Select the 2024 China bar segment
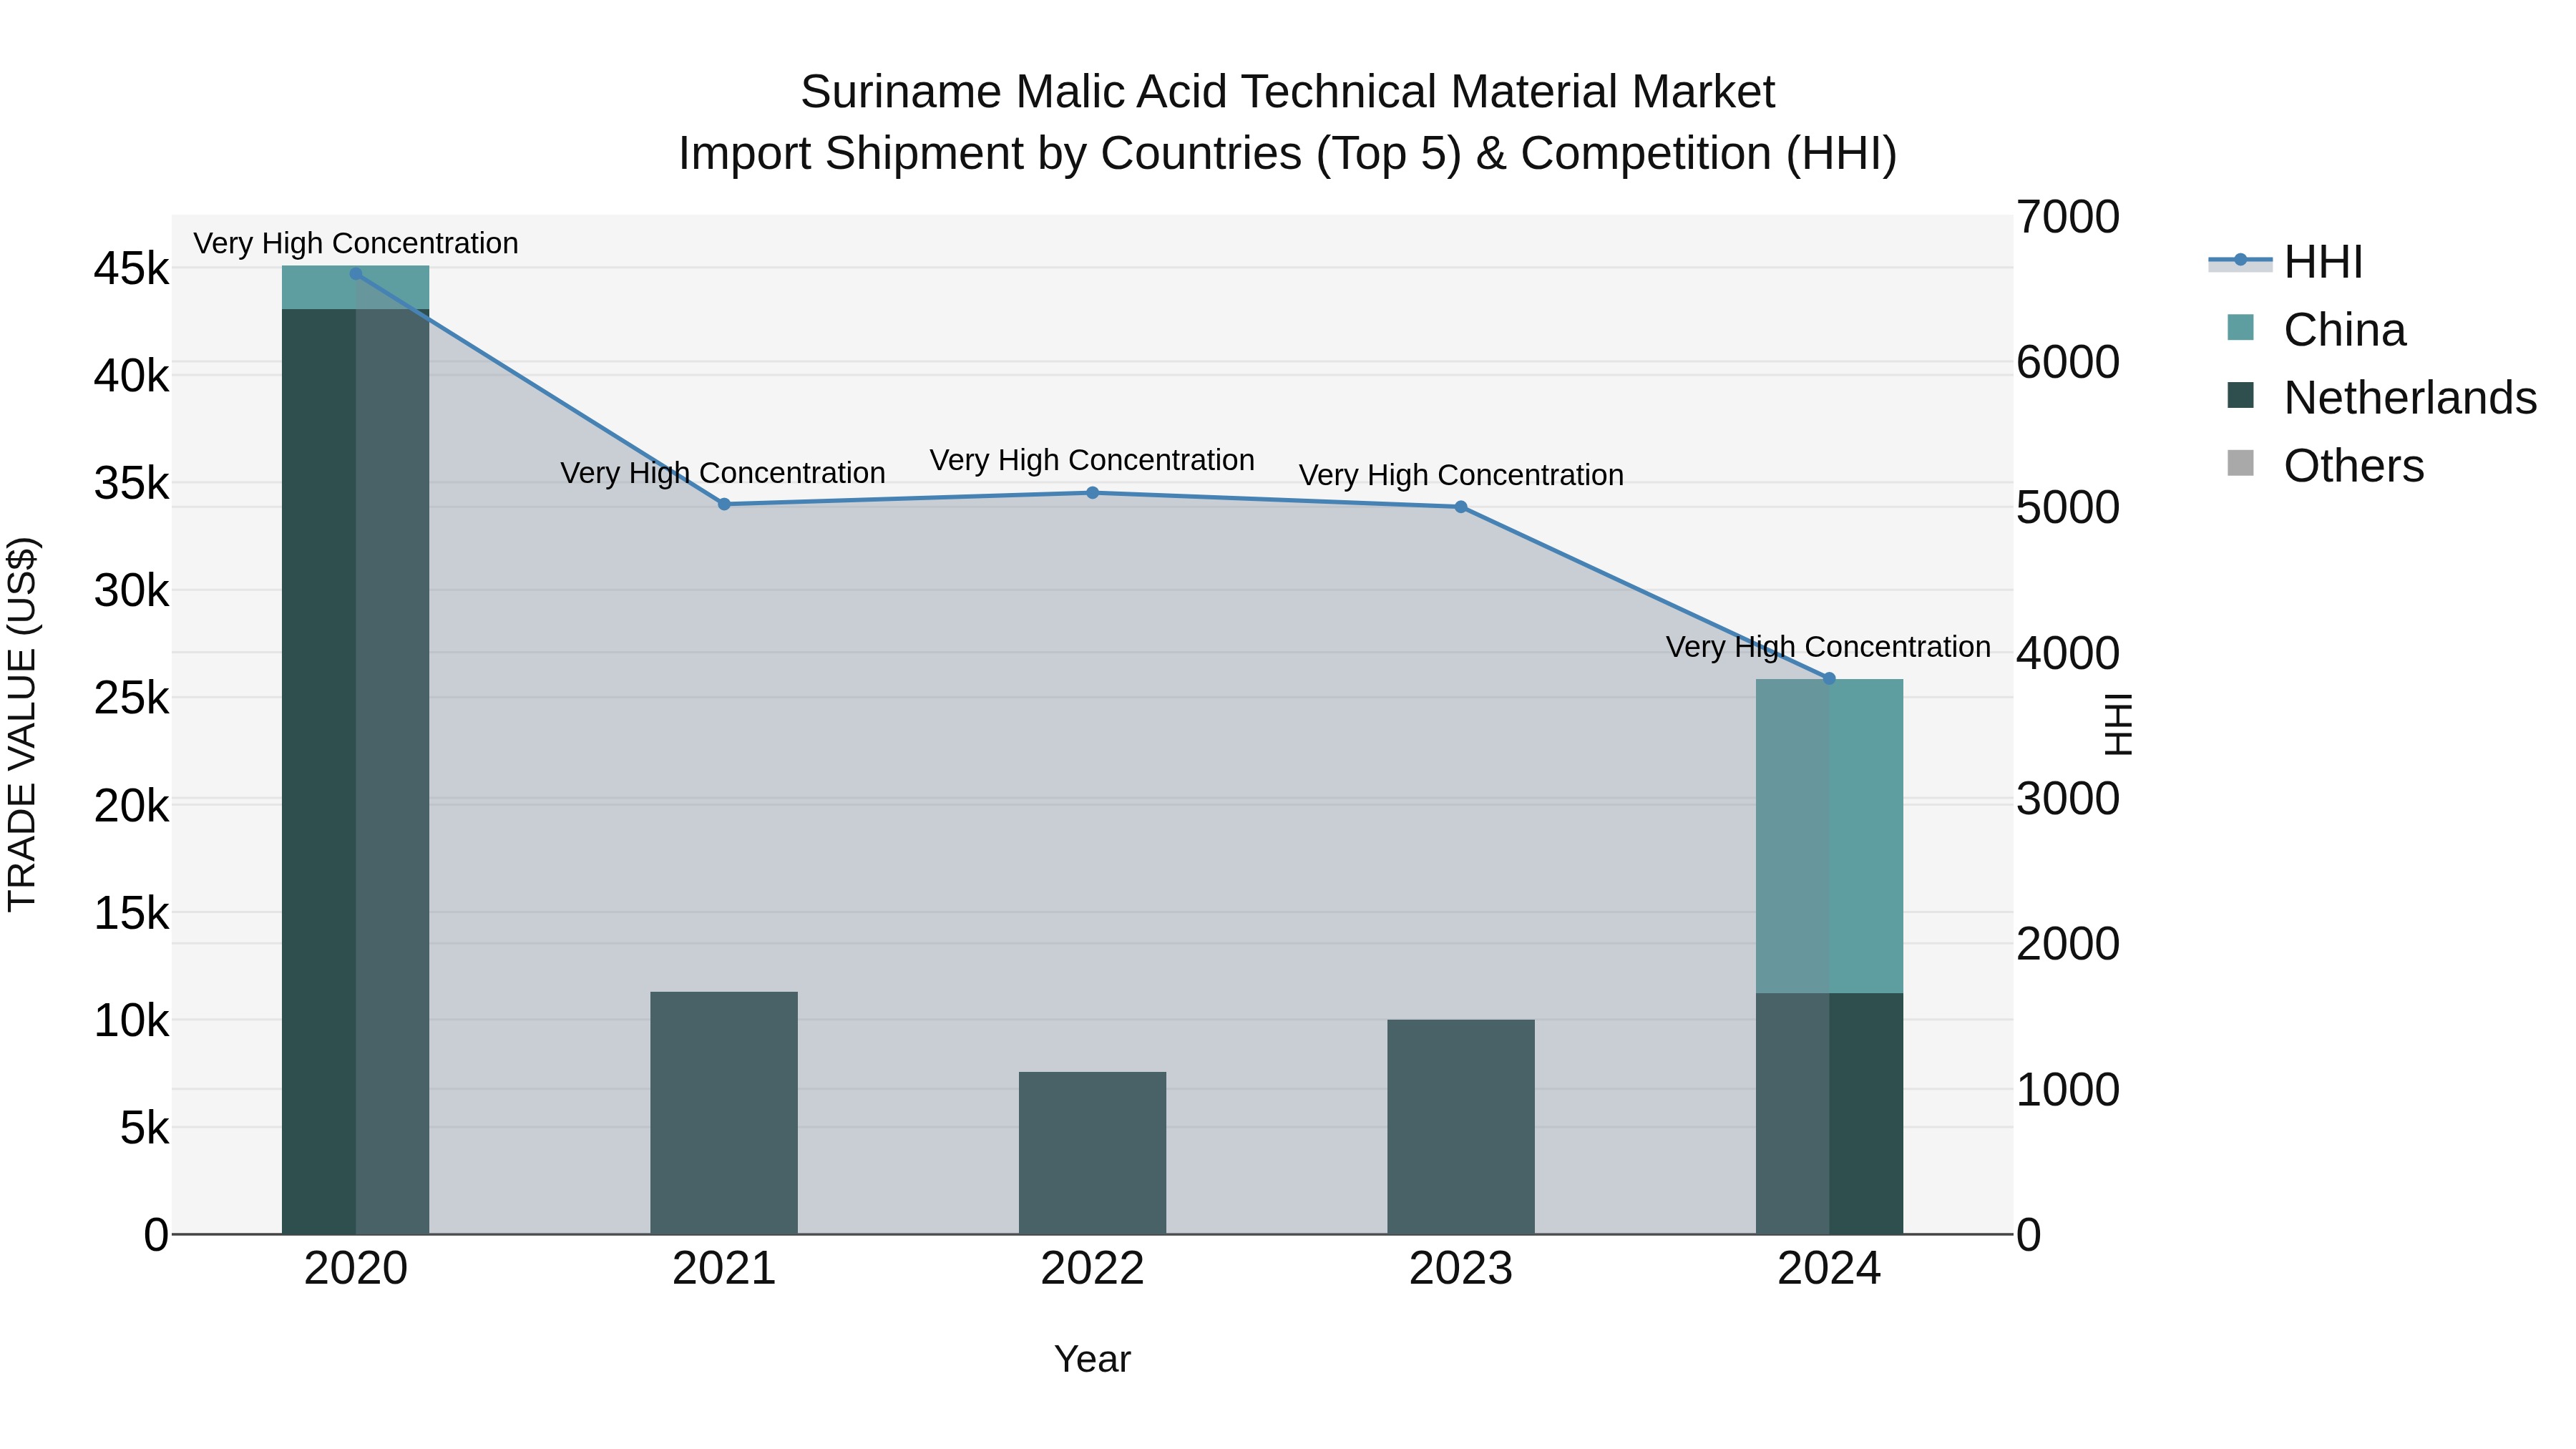The width and height of the screenshot is (2576, 1449). tap(1829, 836)
